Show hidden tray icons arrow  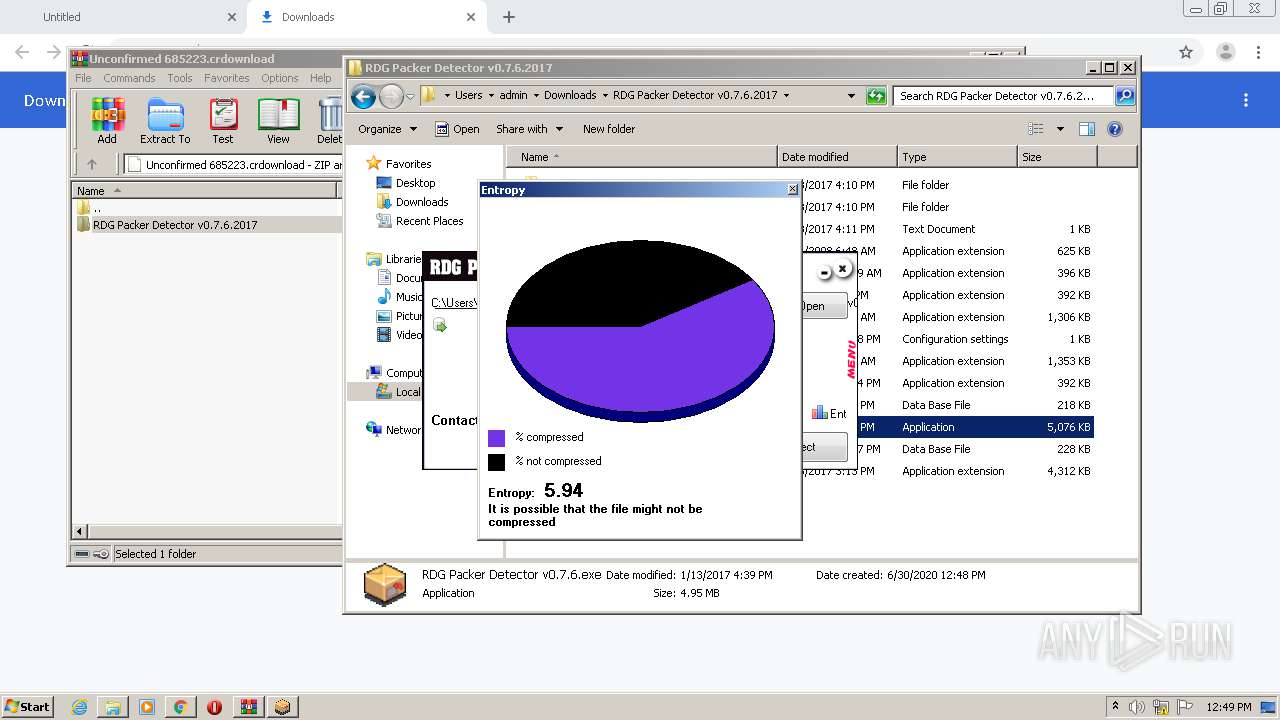tap(1116, 707)
